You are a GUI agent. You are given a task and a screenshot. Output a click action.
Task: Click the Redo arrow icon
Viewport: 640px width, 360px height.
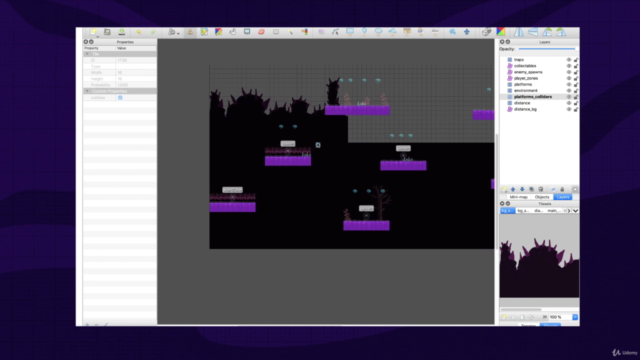(153, 32)
